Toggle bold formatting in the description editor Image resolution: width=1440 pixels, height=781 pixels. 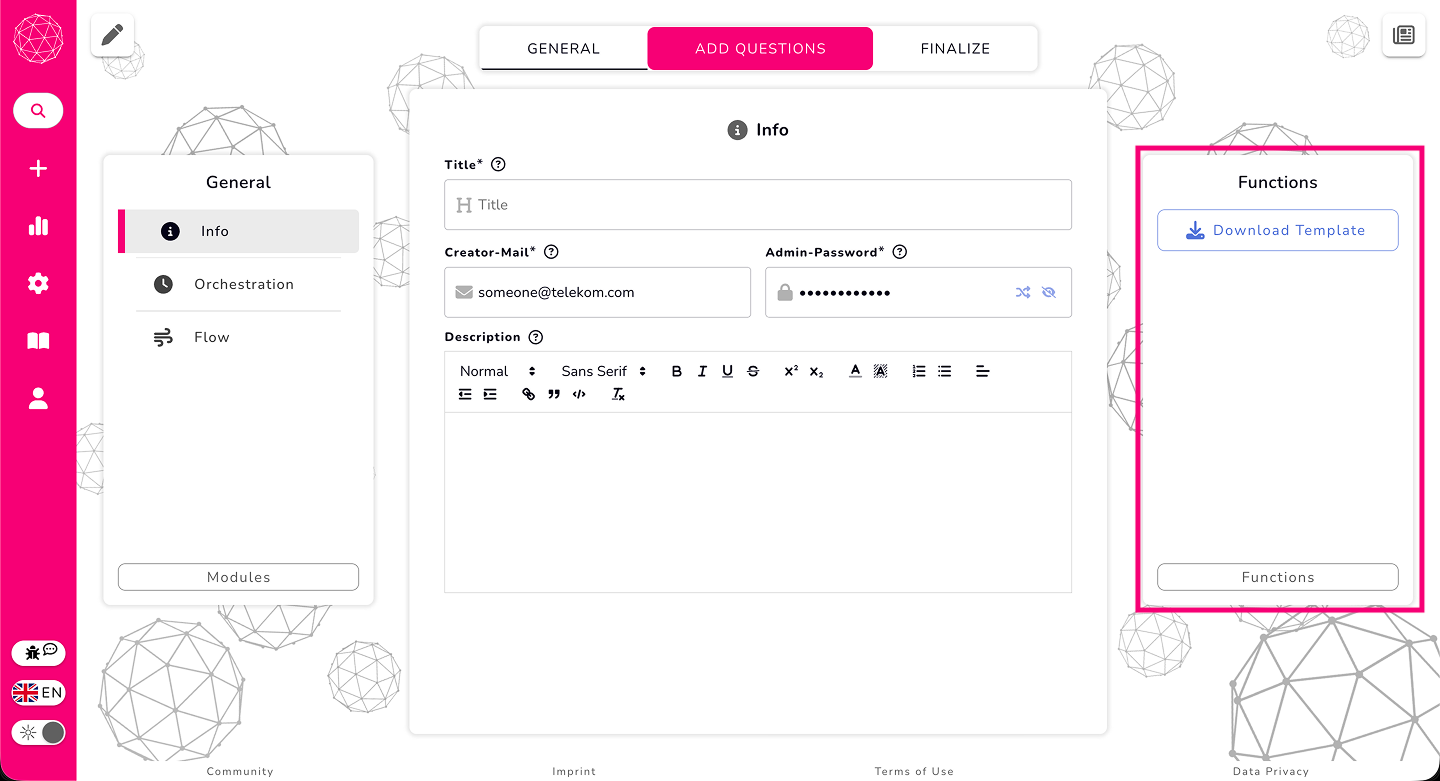(676, 370)
